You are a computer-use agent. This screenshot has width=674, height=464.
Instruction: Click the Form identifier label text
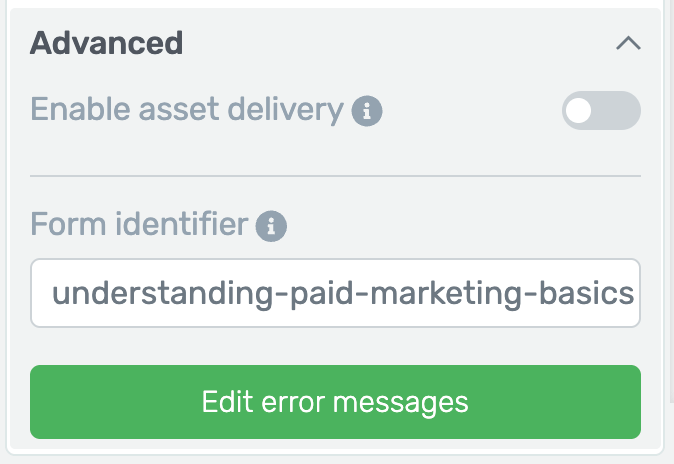click(x=139, y=224)
